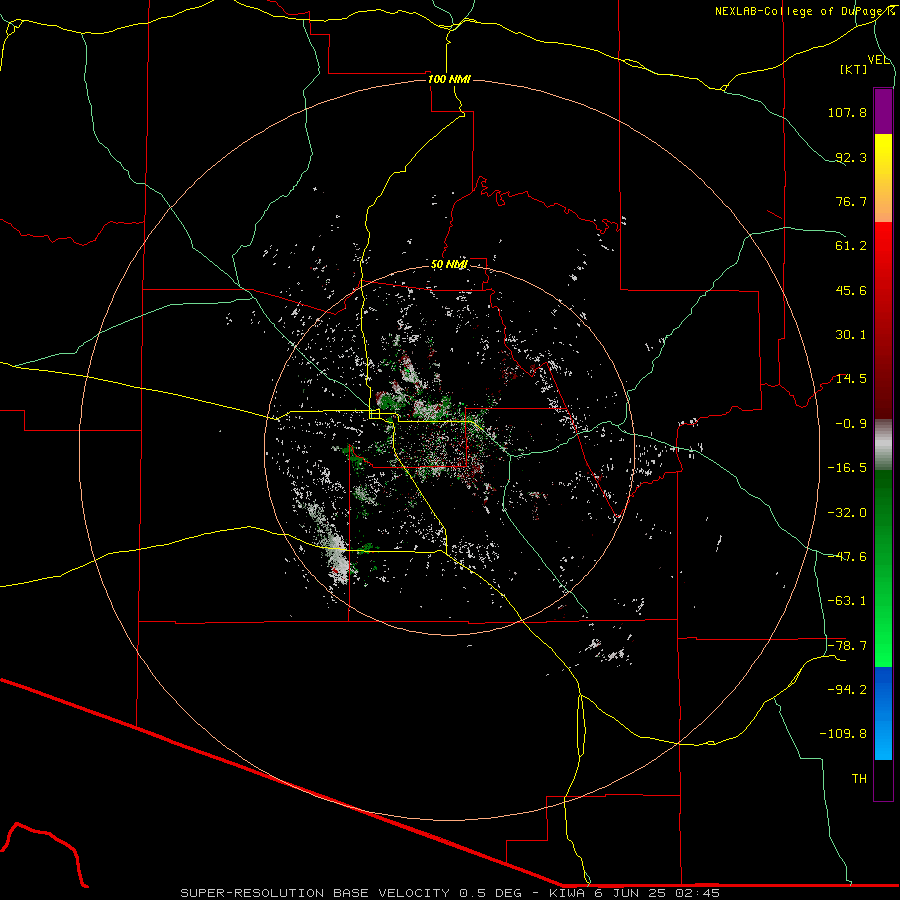Click the TH legend label
900x900 pixels.
[859, 779]
